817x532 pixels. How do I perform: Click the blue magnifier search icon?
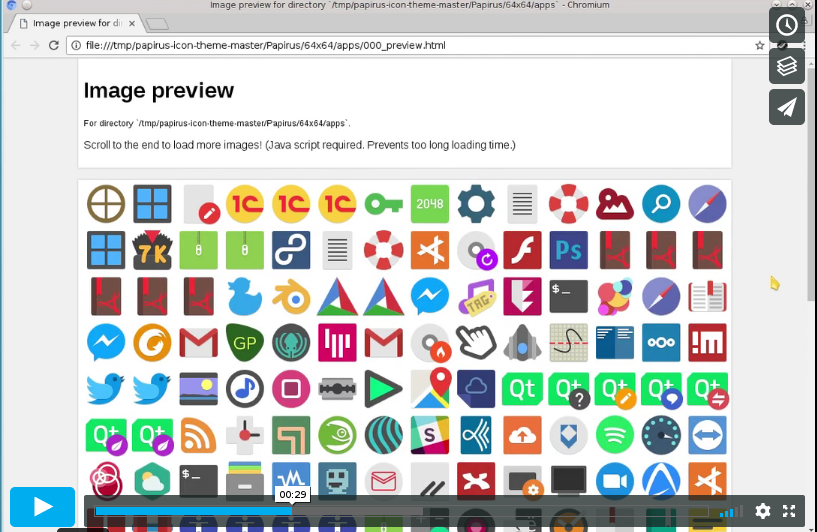[661, 204]
